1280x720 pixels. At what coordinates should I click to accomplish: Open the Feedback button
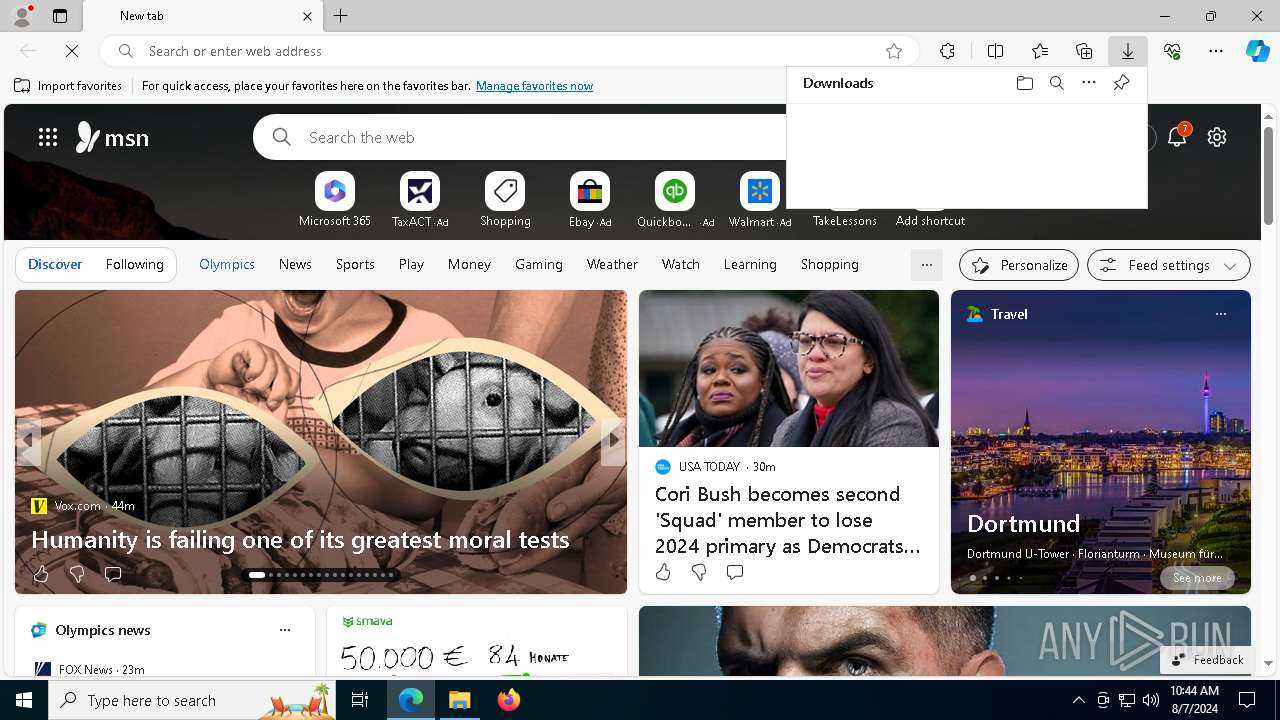tap(1207, 660)
